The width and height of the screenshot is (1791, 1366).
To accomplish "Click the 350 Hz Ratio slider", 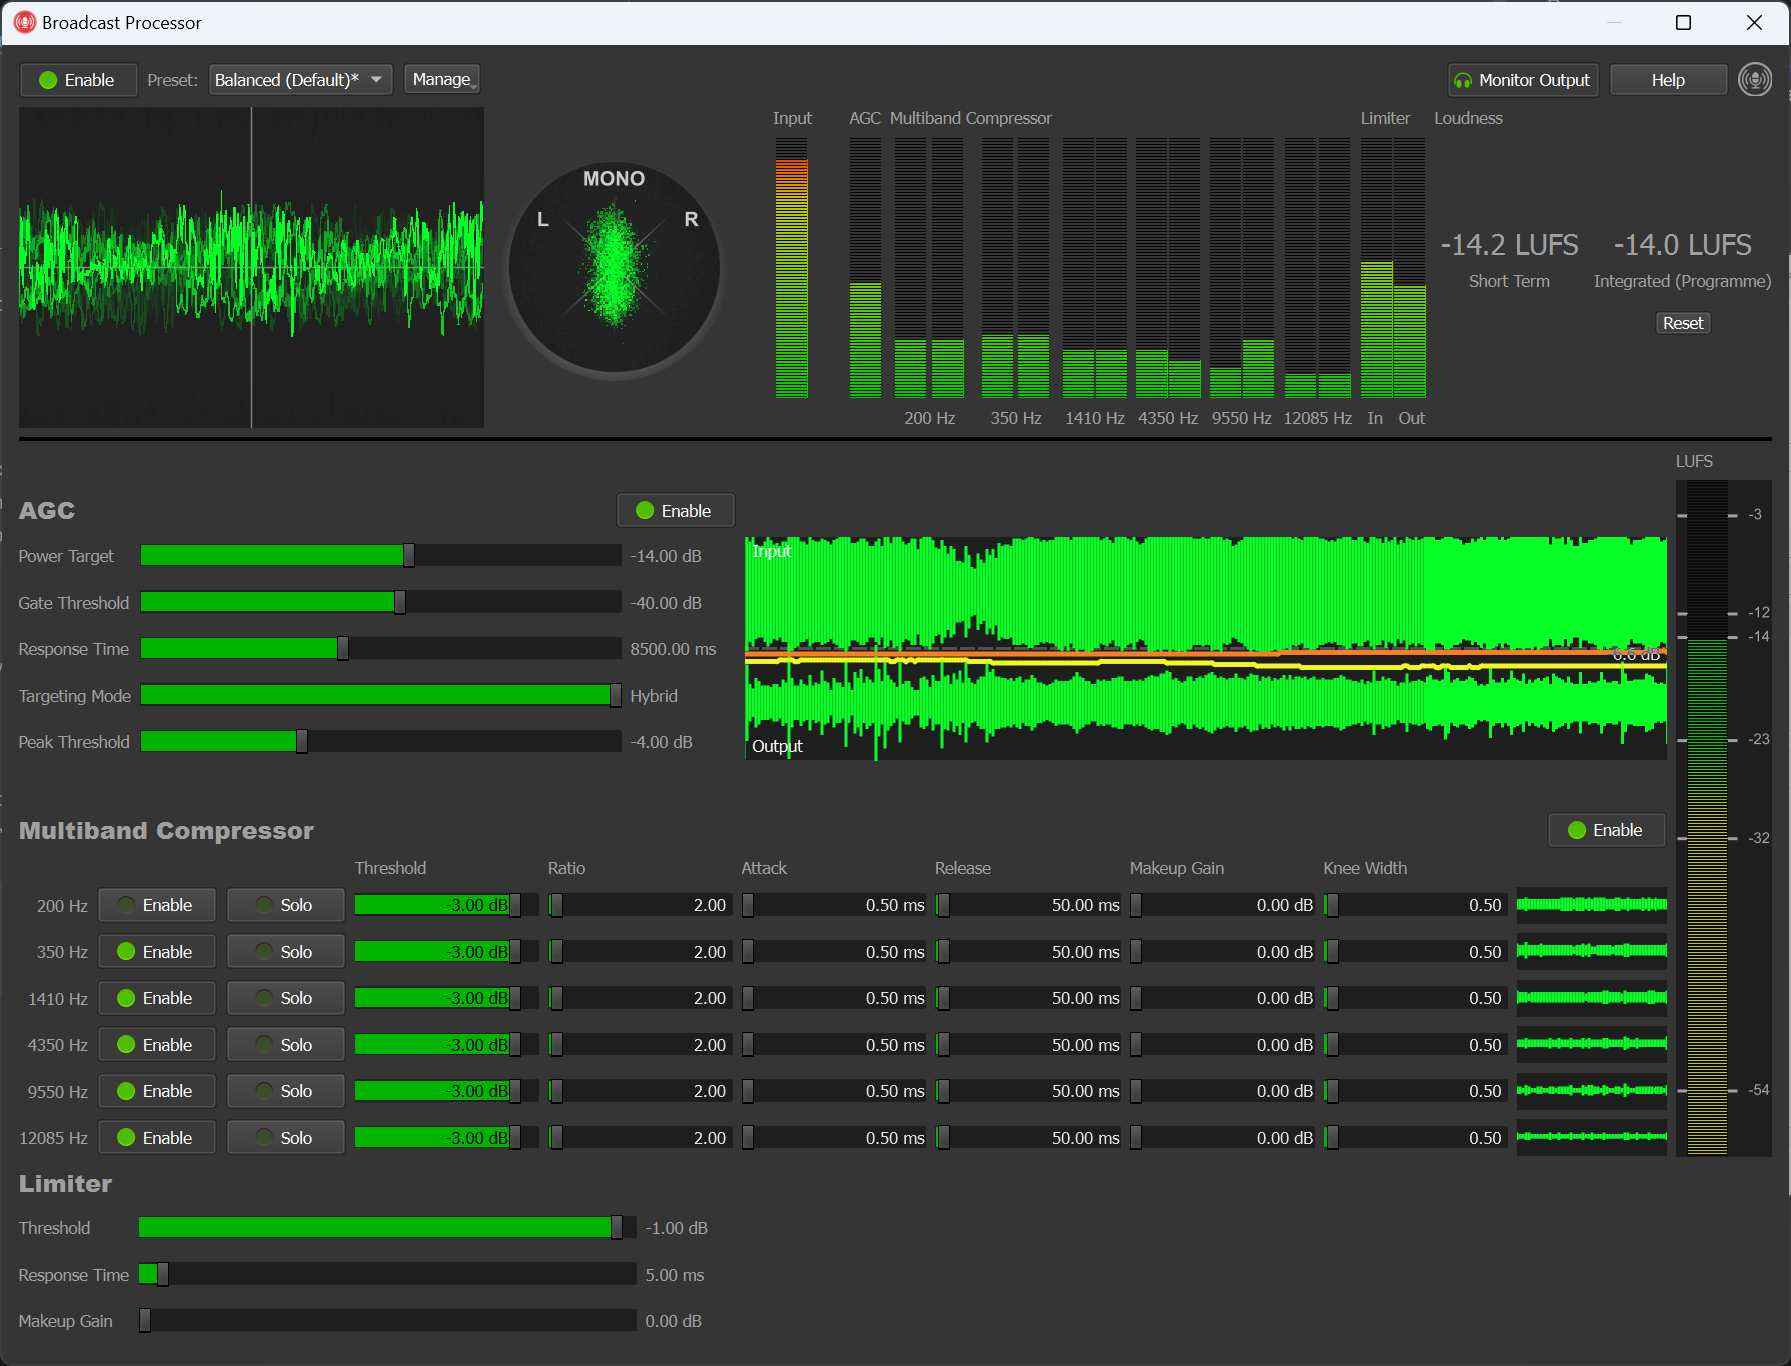I will [640, 952].
